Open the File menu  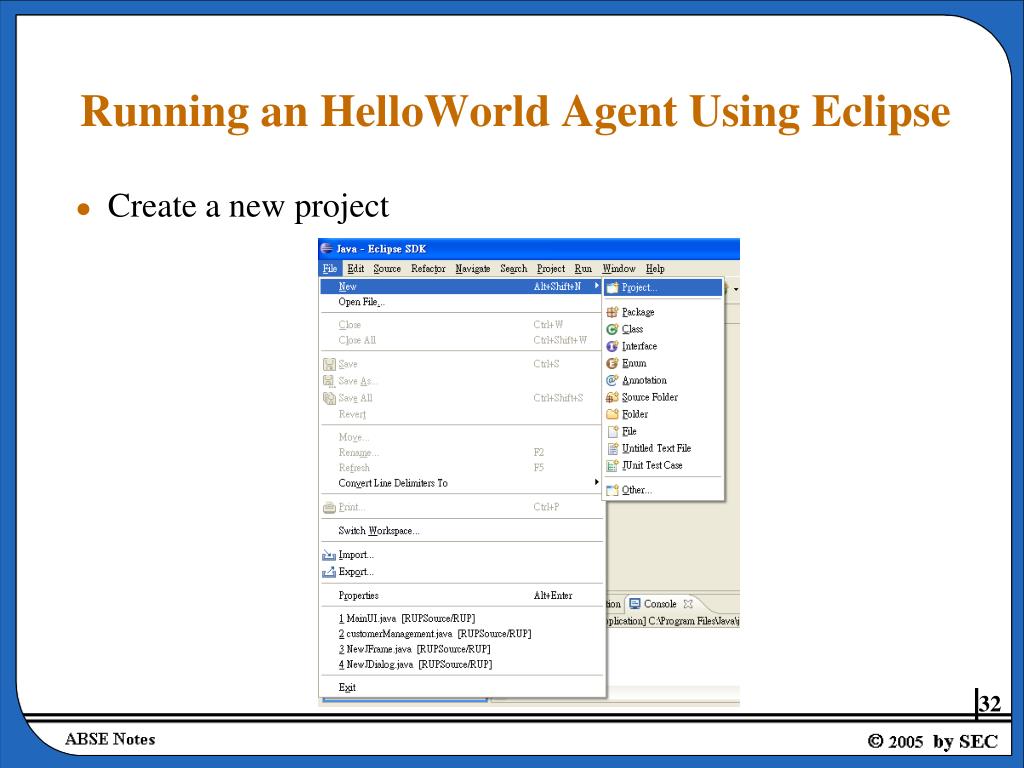[330, 268]
